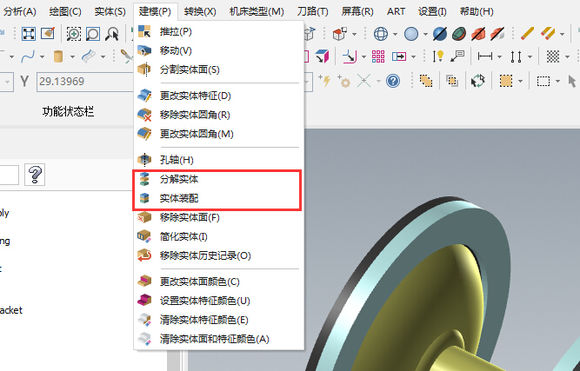Click the Unzoom magnifier icon

click(x=92, y=34)
